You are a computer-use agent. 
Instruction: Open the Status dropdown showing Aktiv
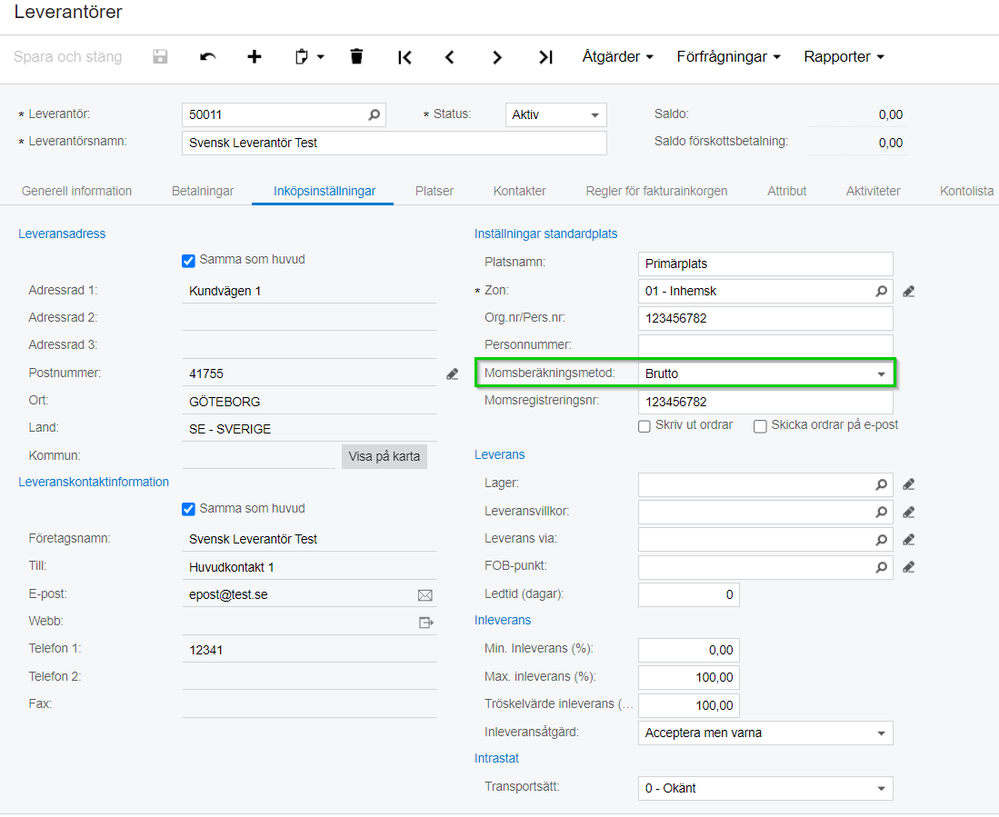(x=556, y=115)
